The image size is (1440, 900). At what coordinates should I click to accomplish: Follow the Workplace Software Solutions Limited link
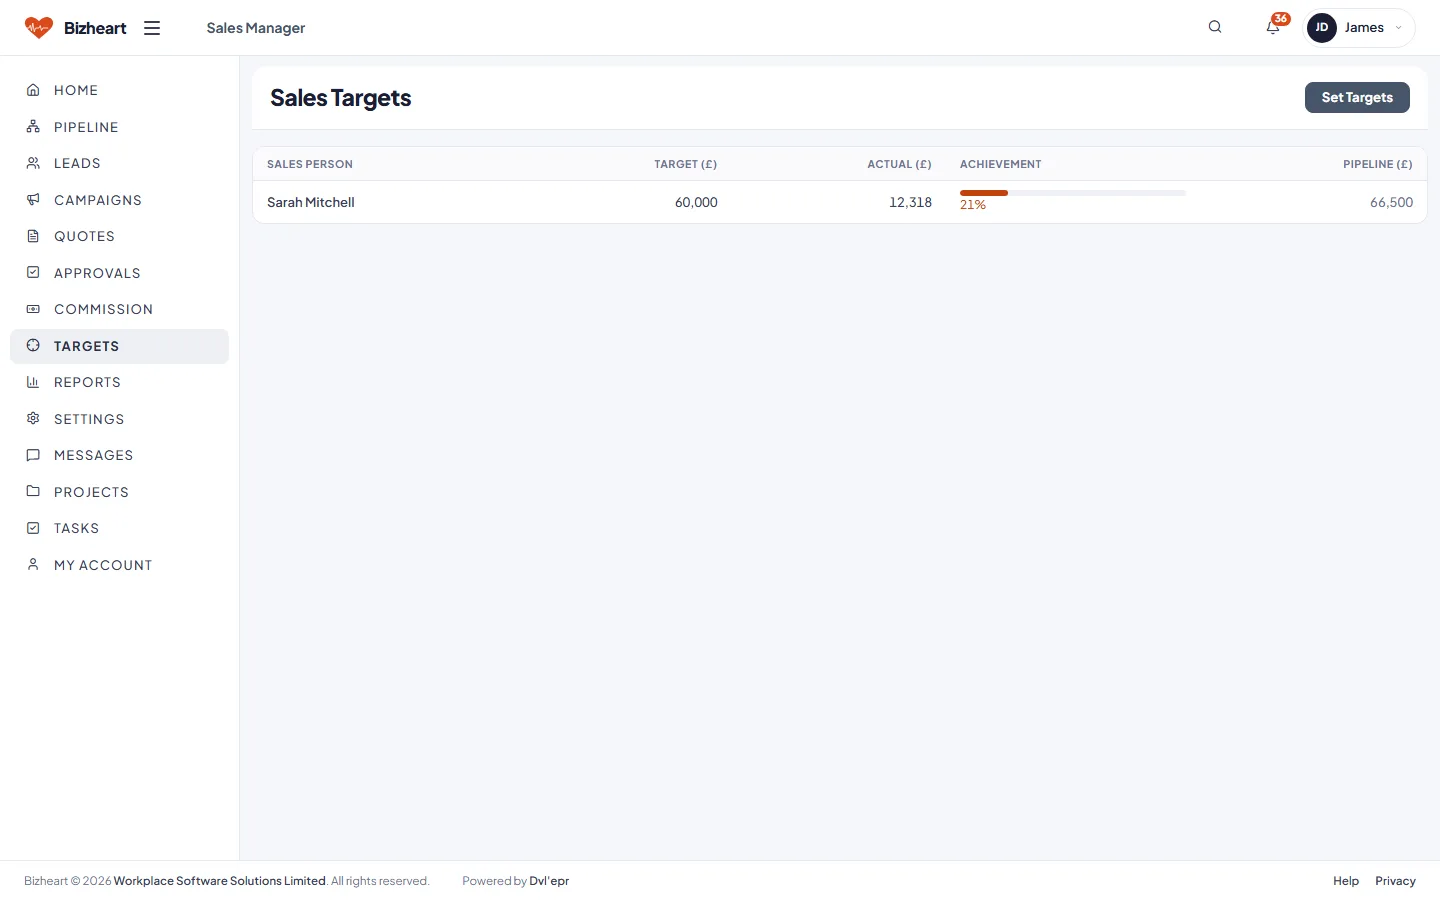click(220, 881)
